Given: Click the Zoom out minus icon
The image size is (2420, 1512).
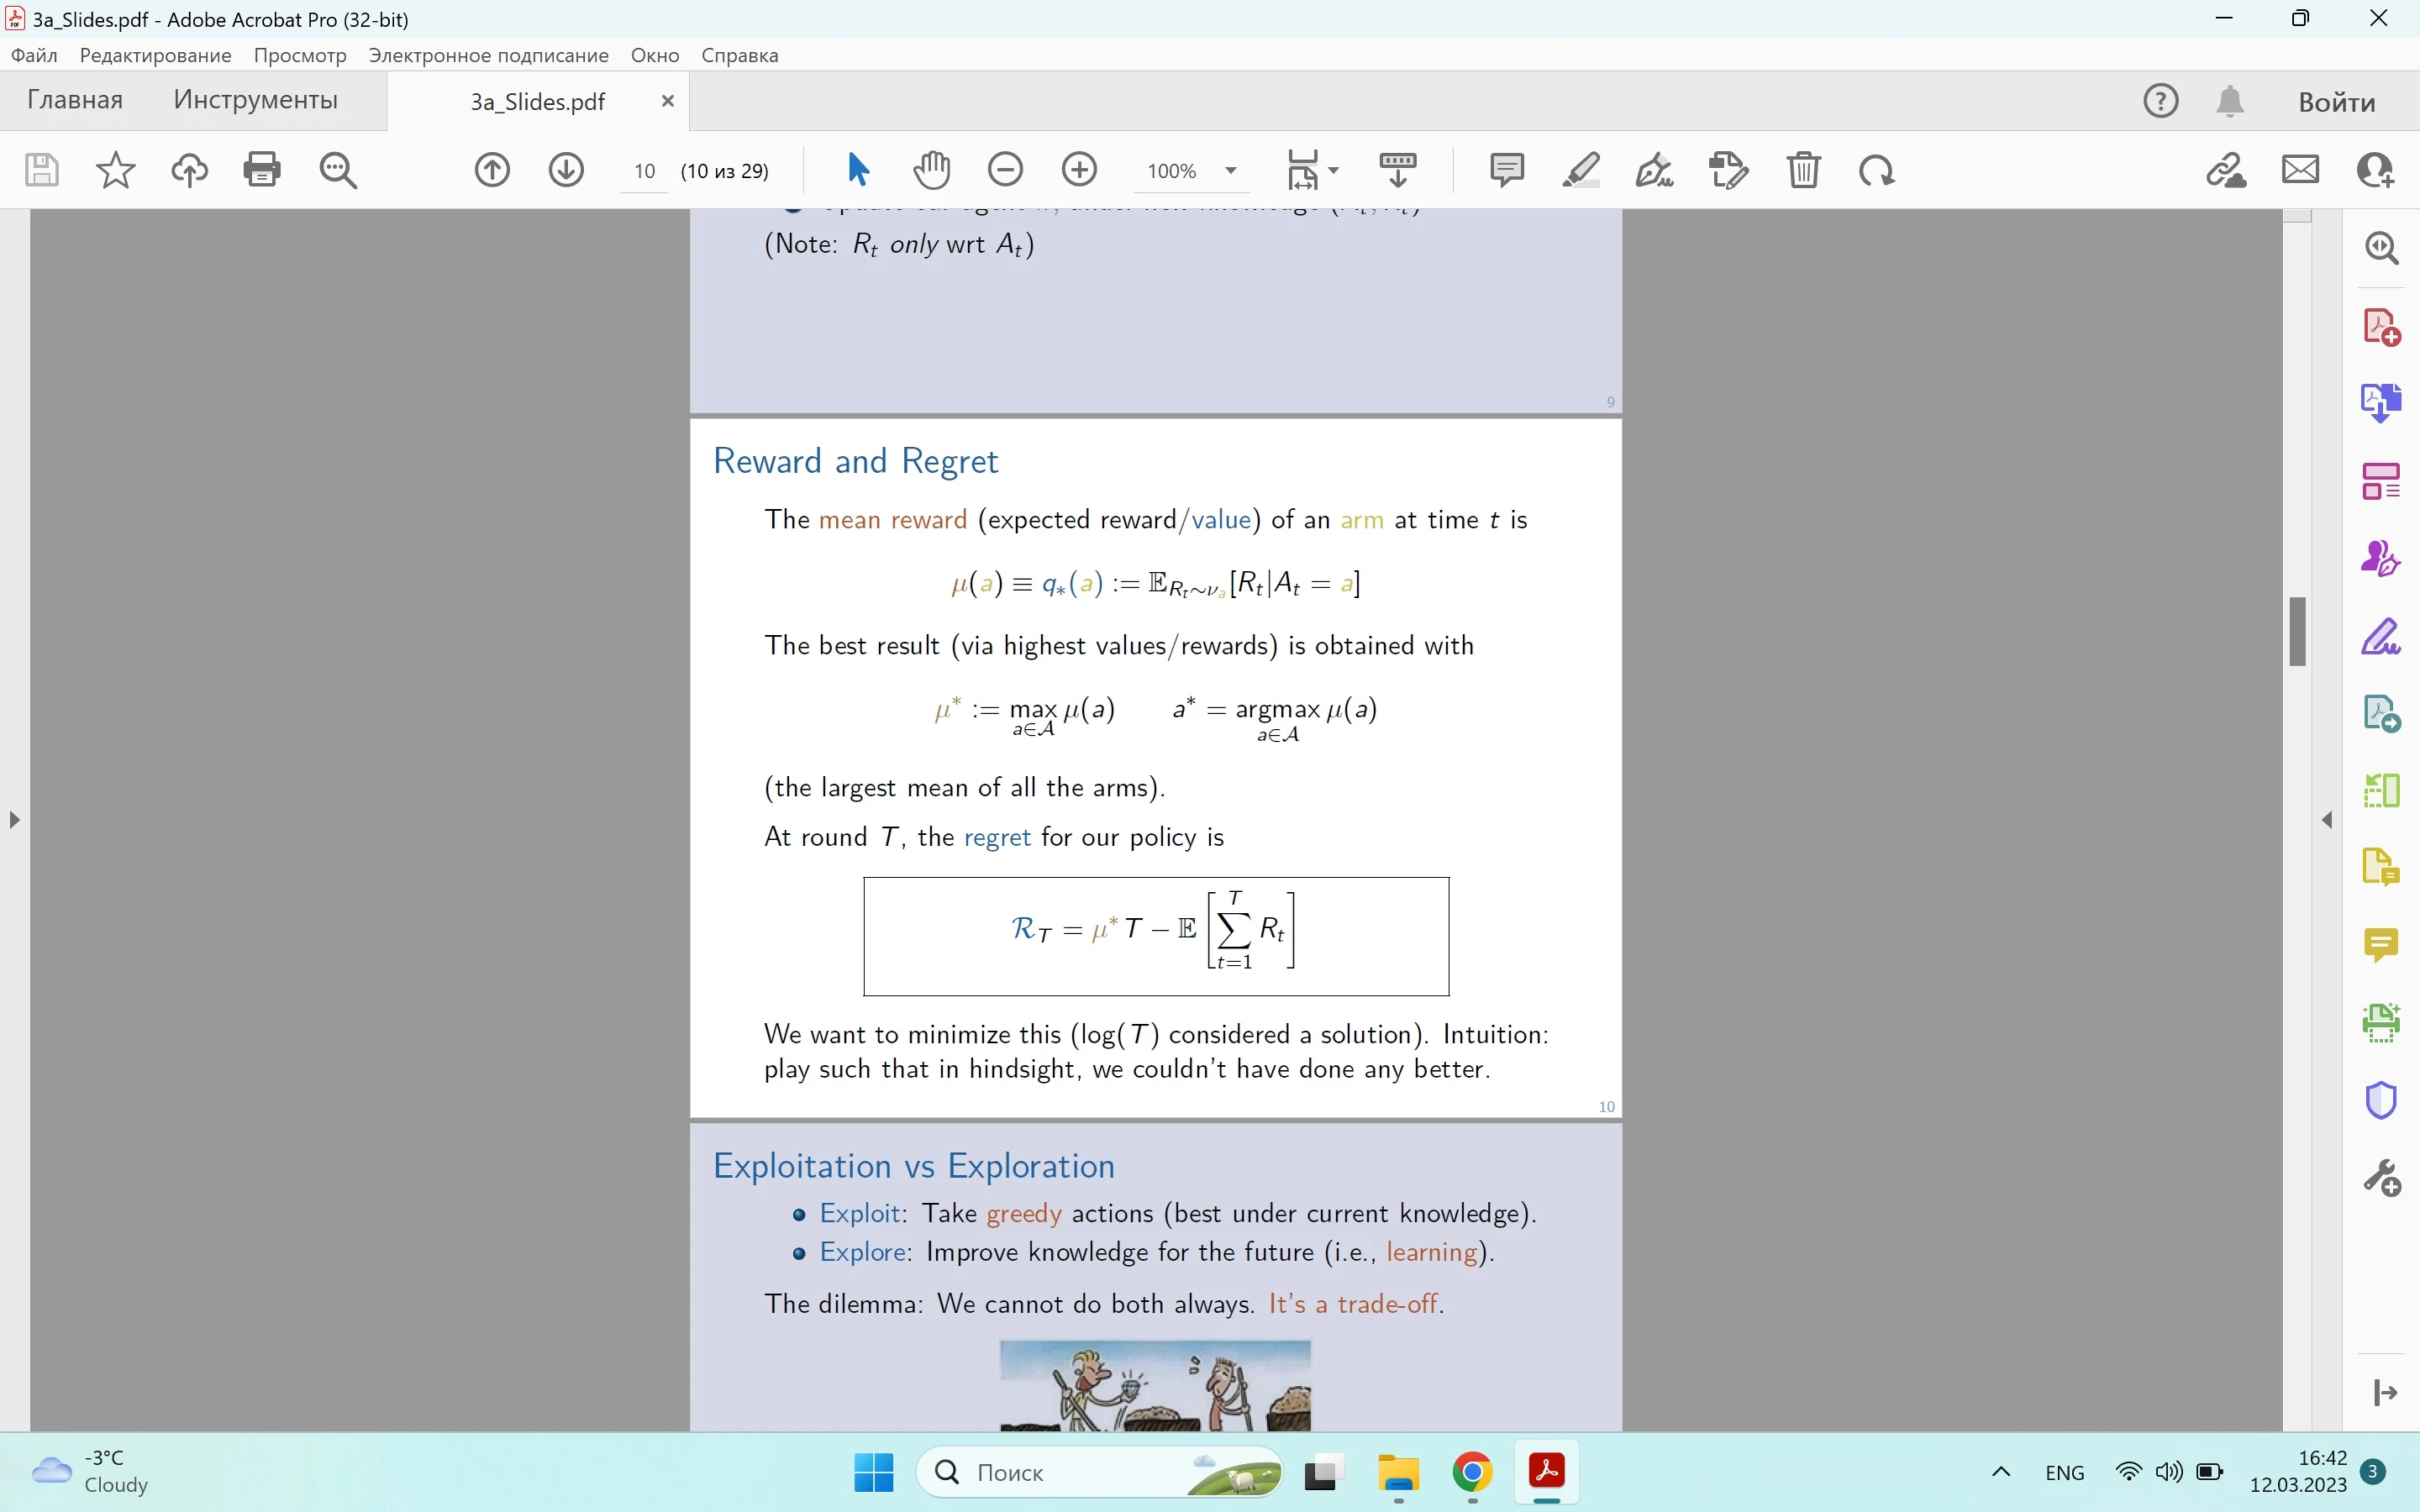Looking at the screenshot, I should (x=1005, y=170).
